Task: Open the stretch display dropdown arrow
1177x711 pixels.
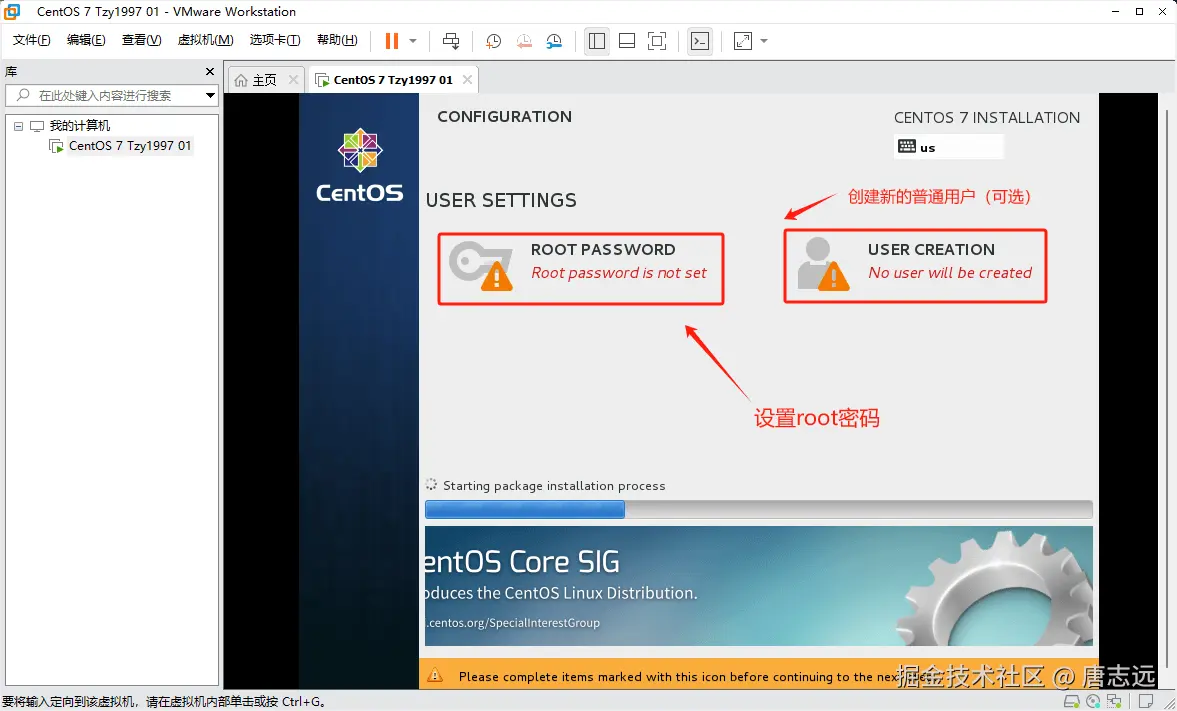Action: [764, 41]
